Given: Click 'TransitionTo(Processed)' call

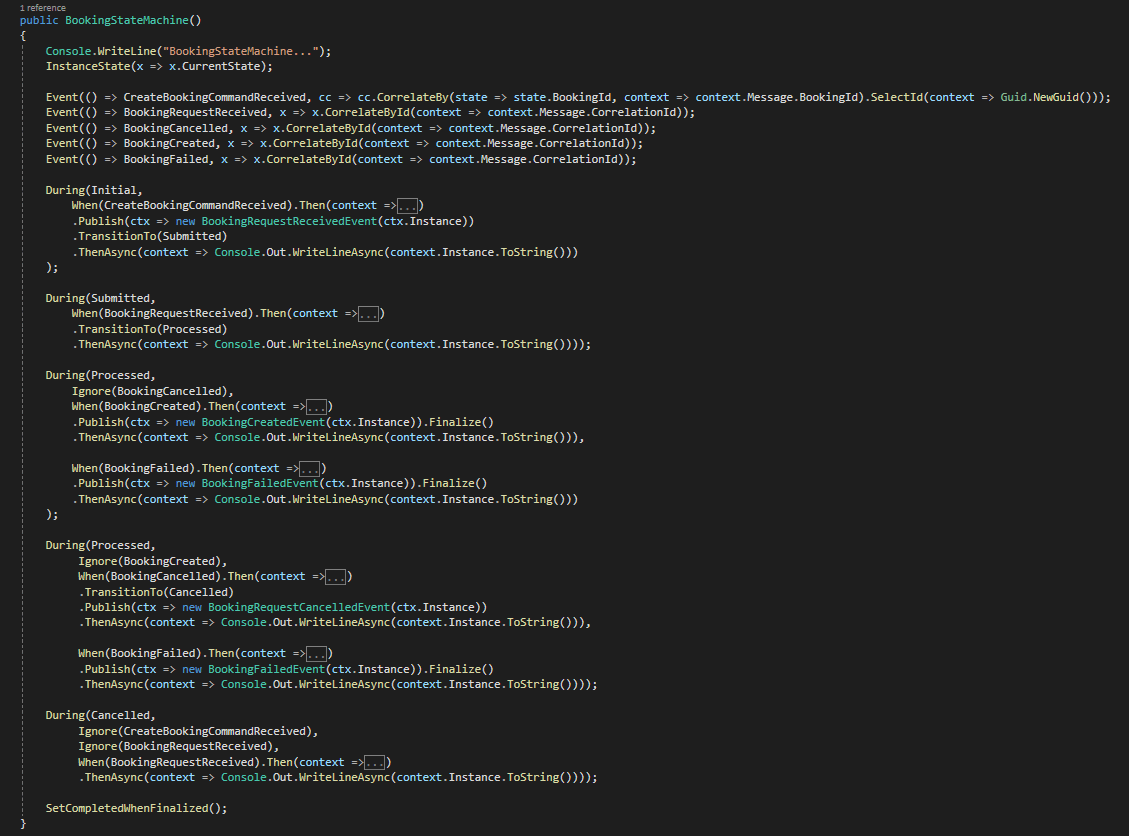Looking at the screenshot, I should pyautogui.click(x=153, y=329).
